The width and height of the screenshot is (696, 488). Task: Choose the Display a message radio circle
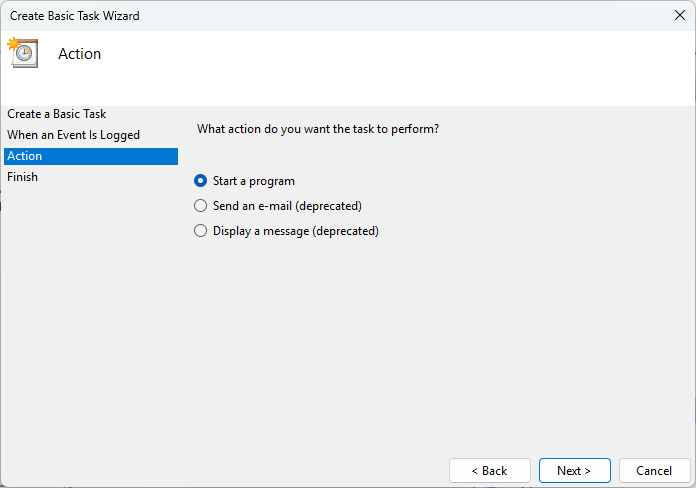click(x=200, y=231)
